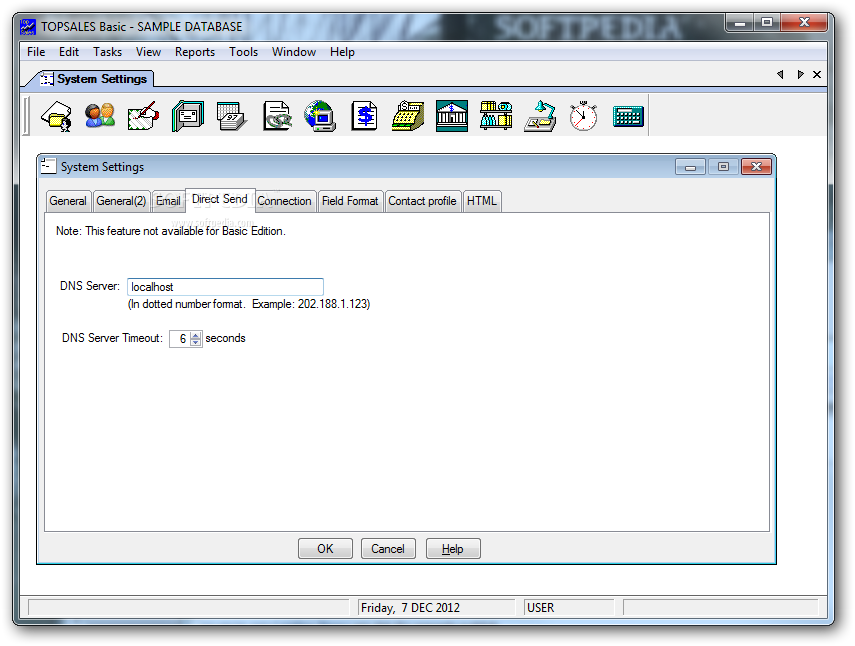Image resolution: width=855 pixels, height=646 pixels.
Task: Open the Window menu
Action: [x=294, y=52]
